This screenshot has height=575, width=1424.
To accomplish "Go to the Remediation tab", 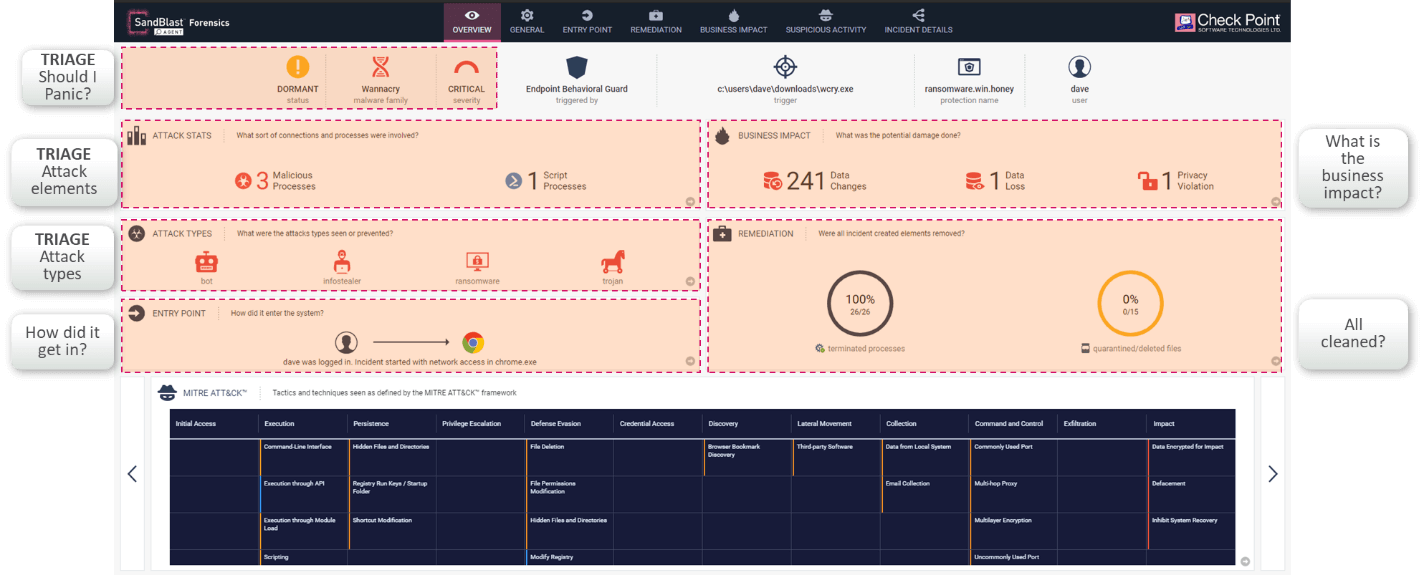I will coord(656,21).
